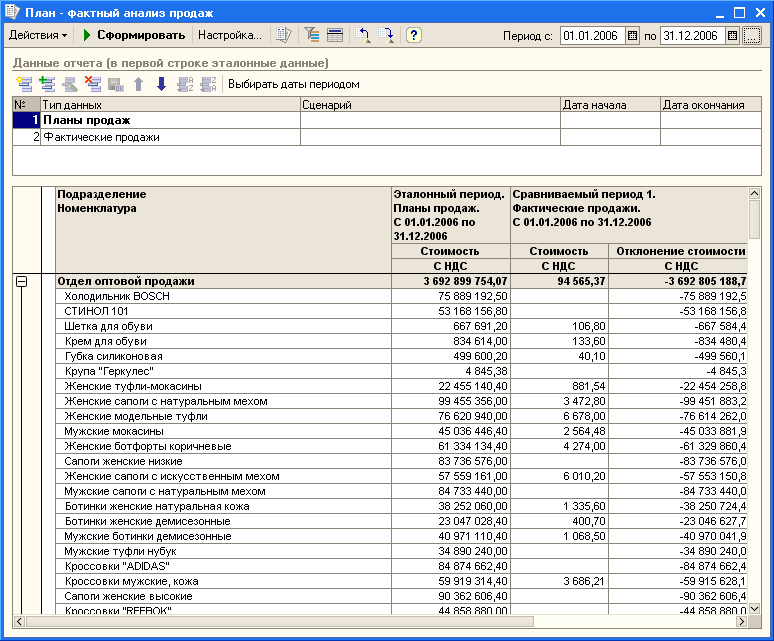Click the finish editing OK icon
Viewport: 774px width, 641px height.
[x=116, y=84]
